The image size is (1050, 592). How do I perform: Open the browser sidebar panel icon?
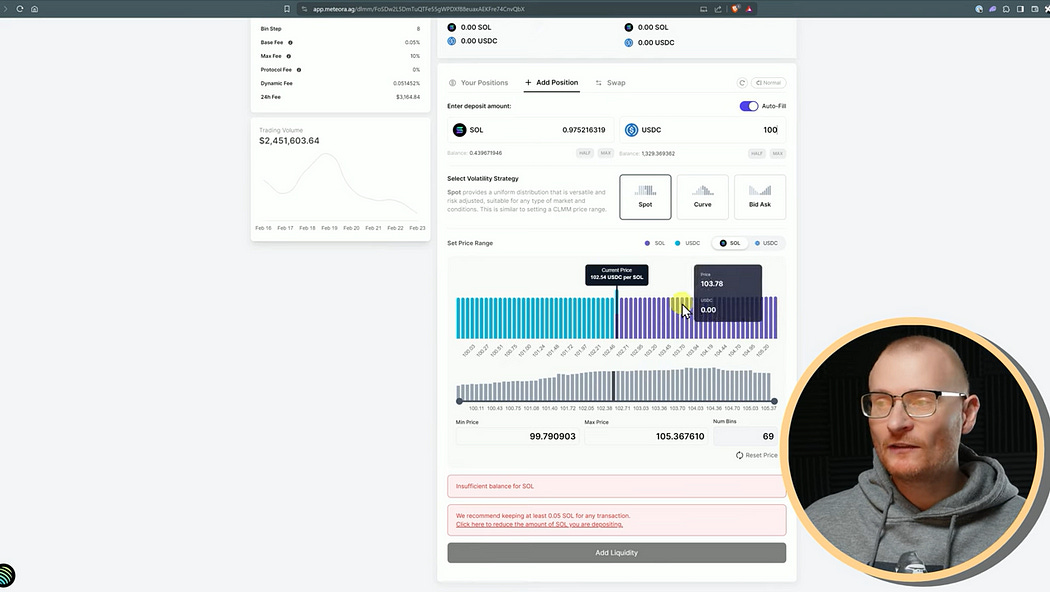coord(1021,9)
